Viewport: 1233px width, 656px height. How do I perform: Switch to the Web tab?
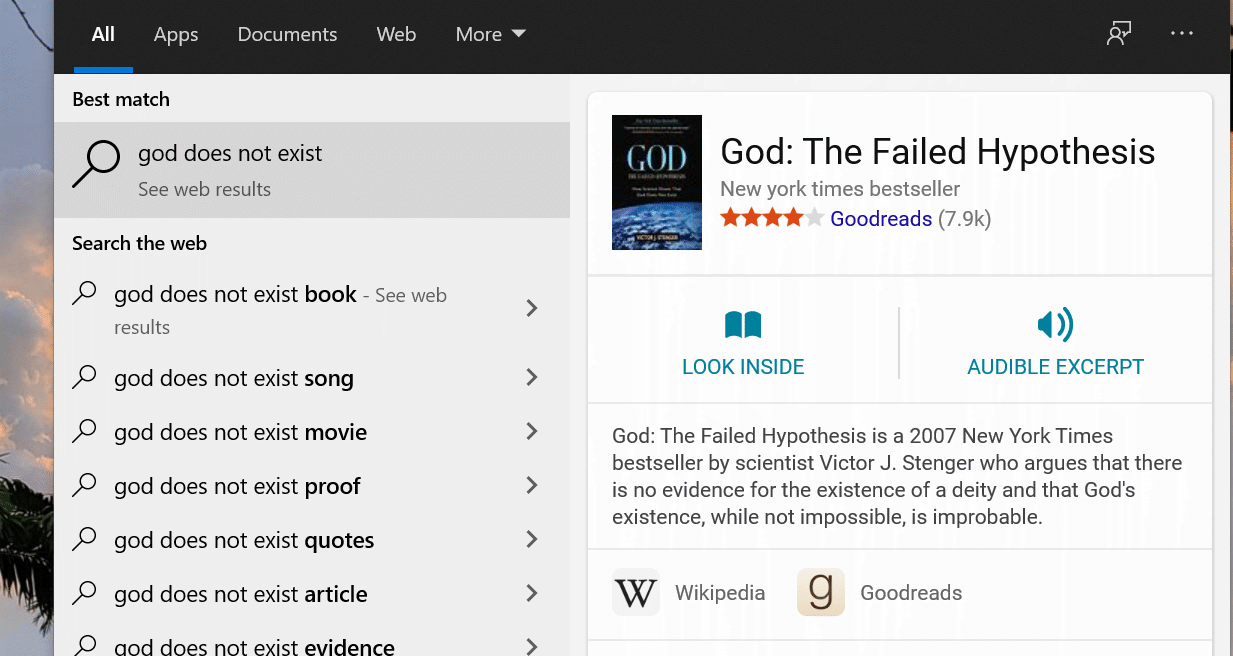396,34
